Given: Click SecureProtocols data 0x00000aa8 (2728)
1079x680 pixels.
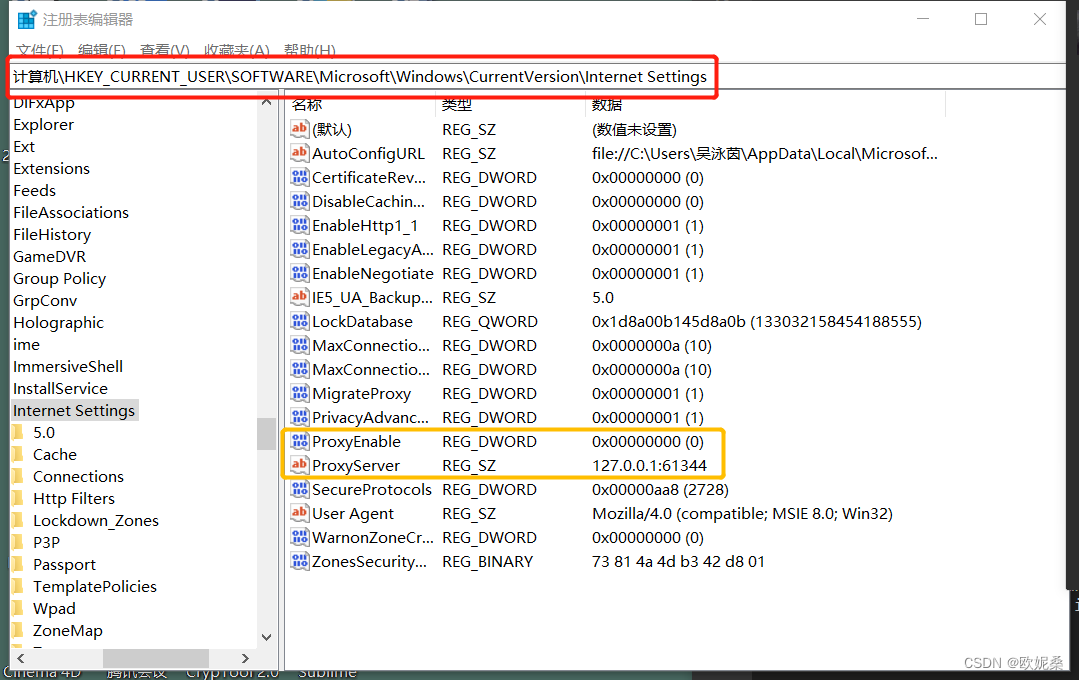Looking at the screenshot, I should click(x=660, y=489).
